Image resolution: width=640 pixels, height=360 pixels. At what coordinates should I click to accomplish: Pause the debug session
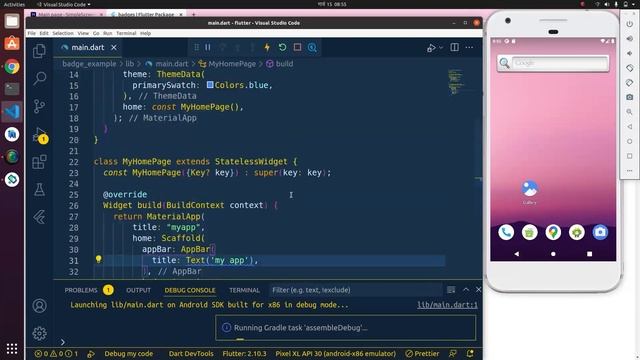[208, 47]
